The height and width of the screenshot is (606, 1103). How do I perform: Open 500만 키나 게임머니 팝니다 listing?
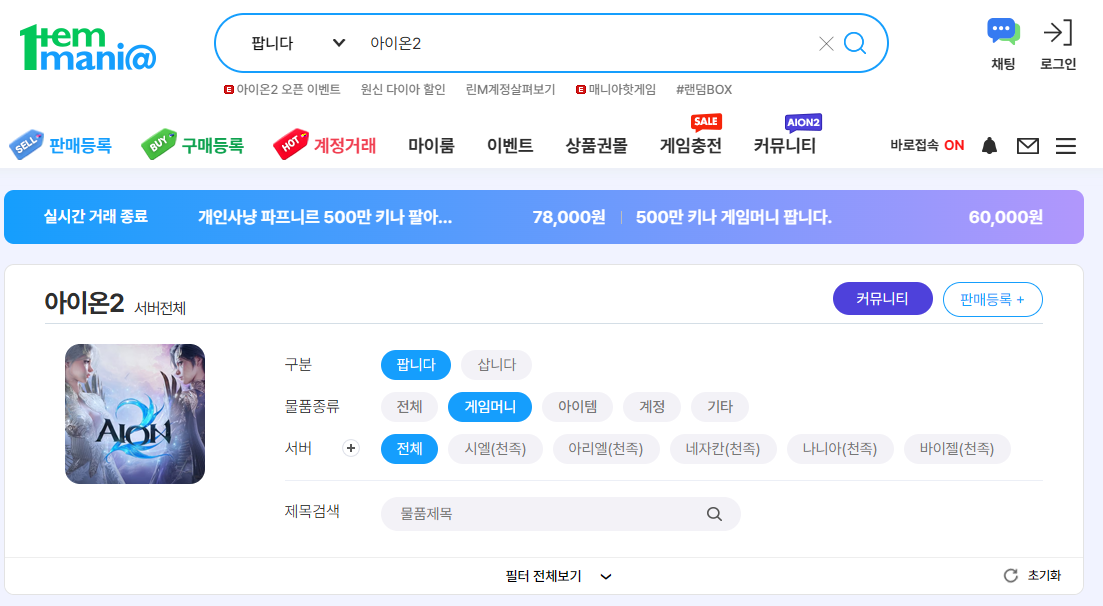pyautogui.click(x=734, y=217)
